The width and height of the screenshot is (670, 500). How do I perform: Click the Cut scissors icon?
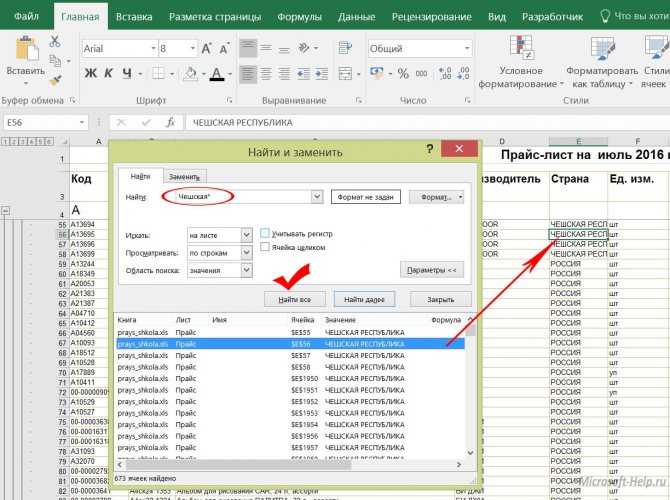[x=55, y=41]
